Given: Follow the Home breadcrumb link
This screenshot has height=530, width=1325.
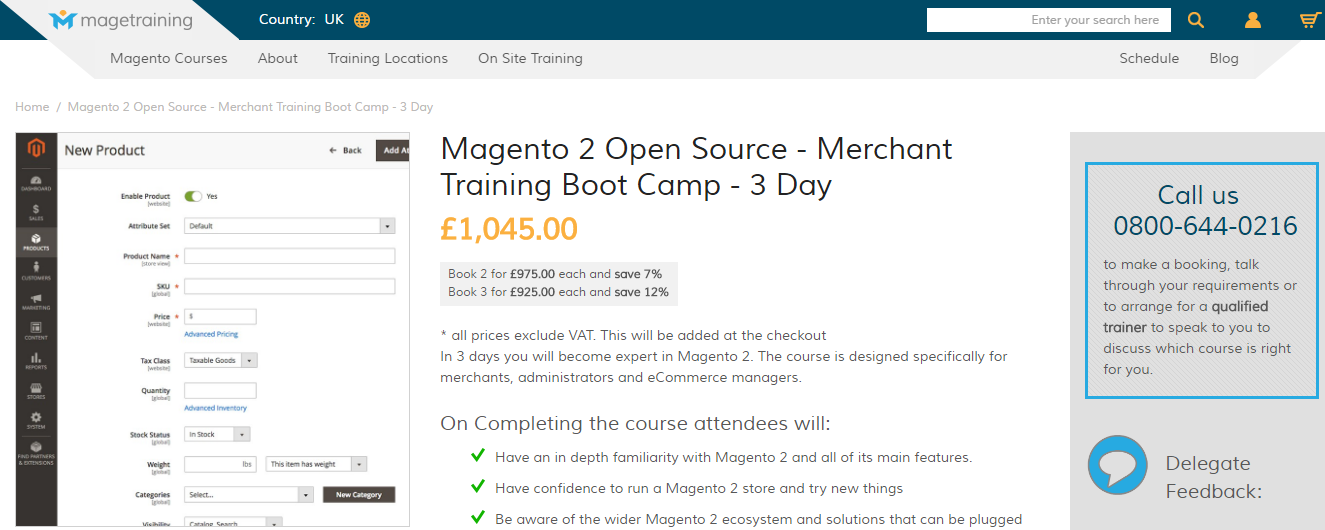Looking at the screenshot, I should [x=32, y=107].
